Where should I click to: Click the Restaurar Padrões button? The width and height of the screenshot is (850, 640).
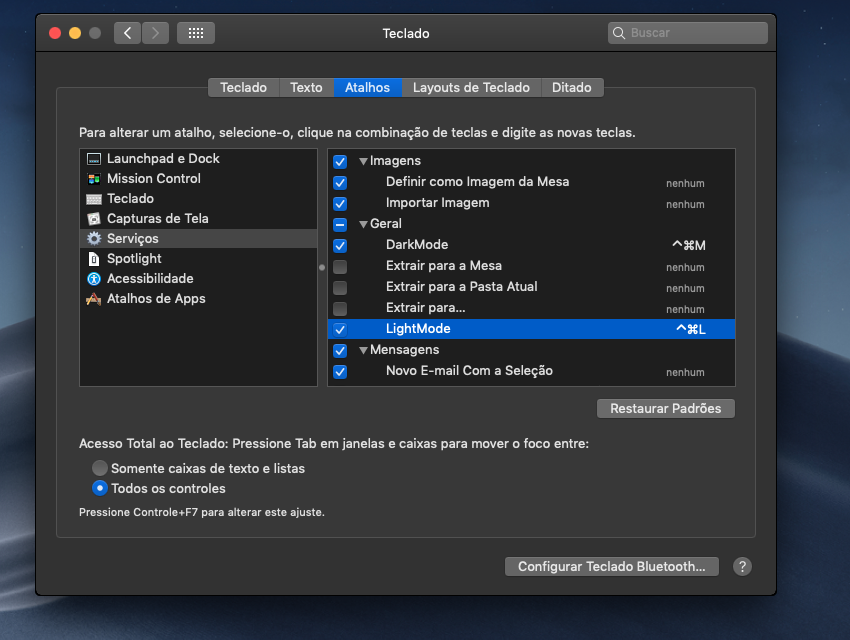tap(666, 409)
